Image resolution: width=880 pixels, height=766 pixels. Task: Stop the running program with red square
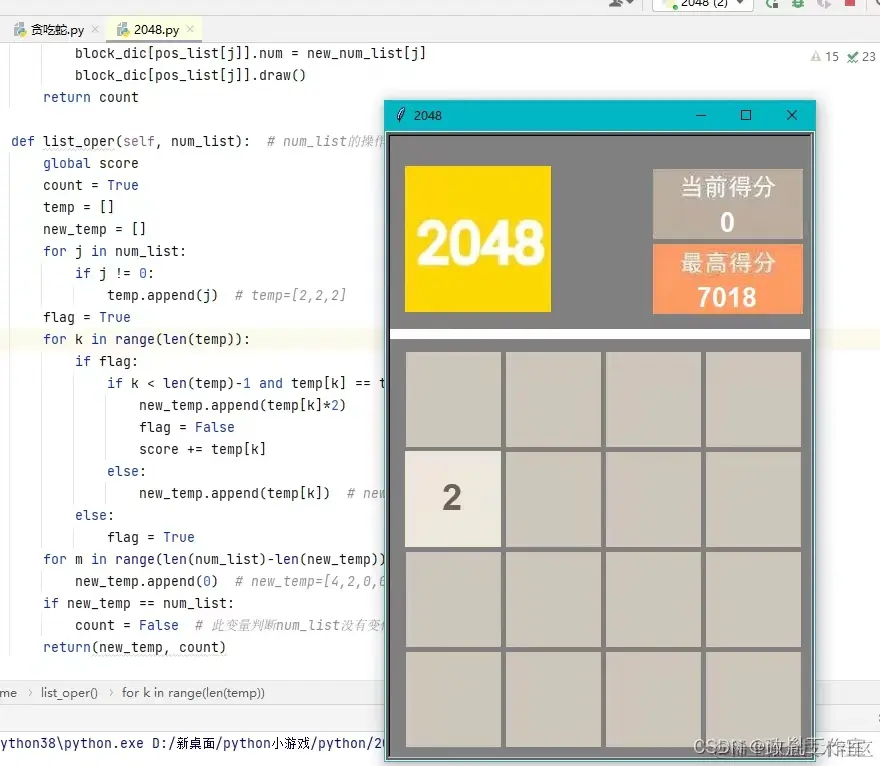click(x=850, y=3)
